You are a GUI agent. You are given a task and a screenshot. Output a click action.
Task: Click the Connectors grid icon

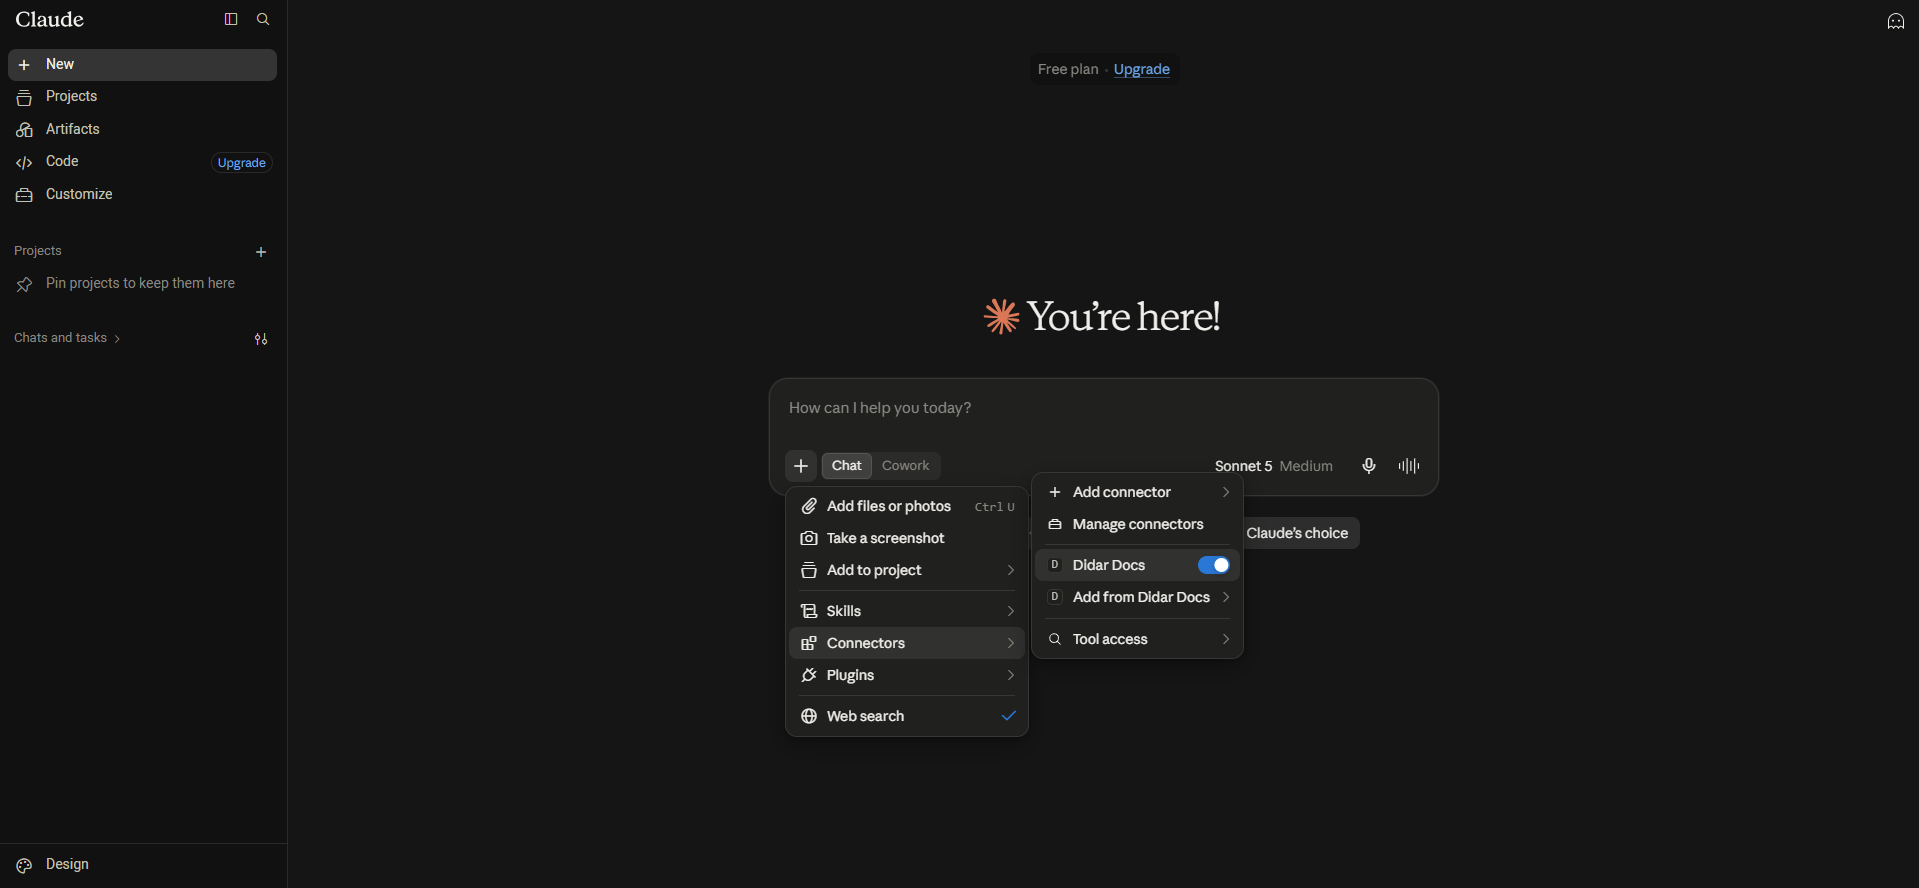[809, 644]
